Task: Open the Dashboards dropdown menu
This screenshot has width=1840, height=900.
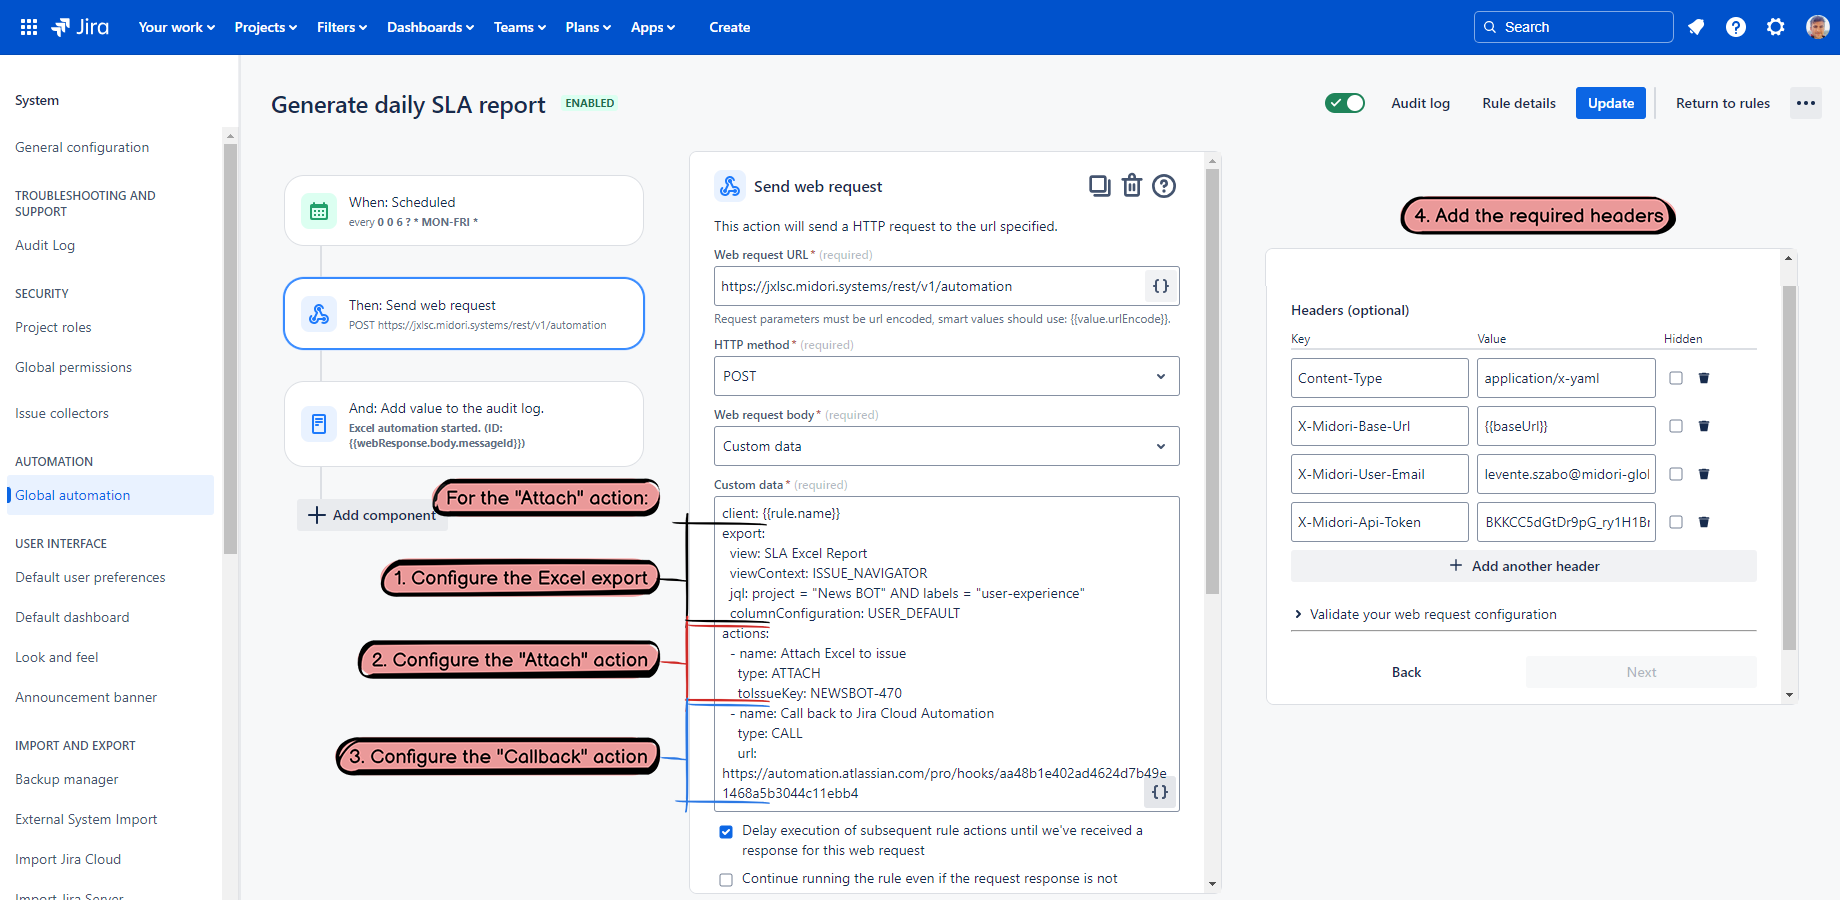Action: click(x=431, y=27)
